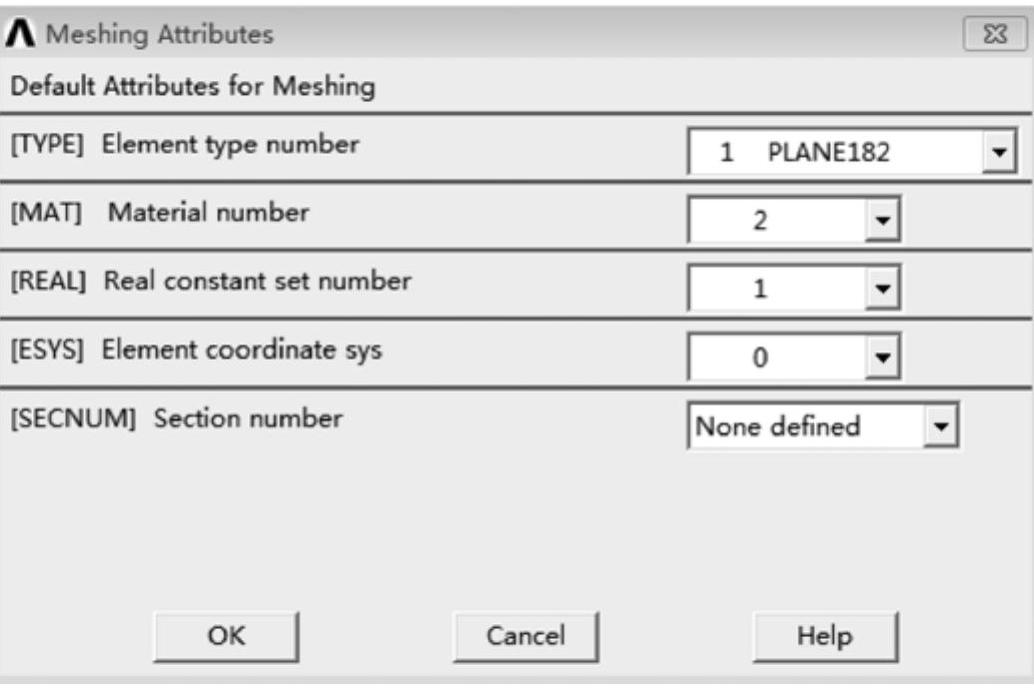Cancel the meshing attributes dialog

click(525, 636)
